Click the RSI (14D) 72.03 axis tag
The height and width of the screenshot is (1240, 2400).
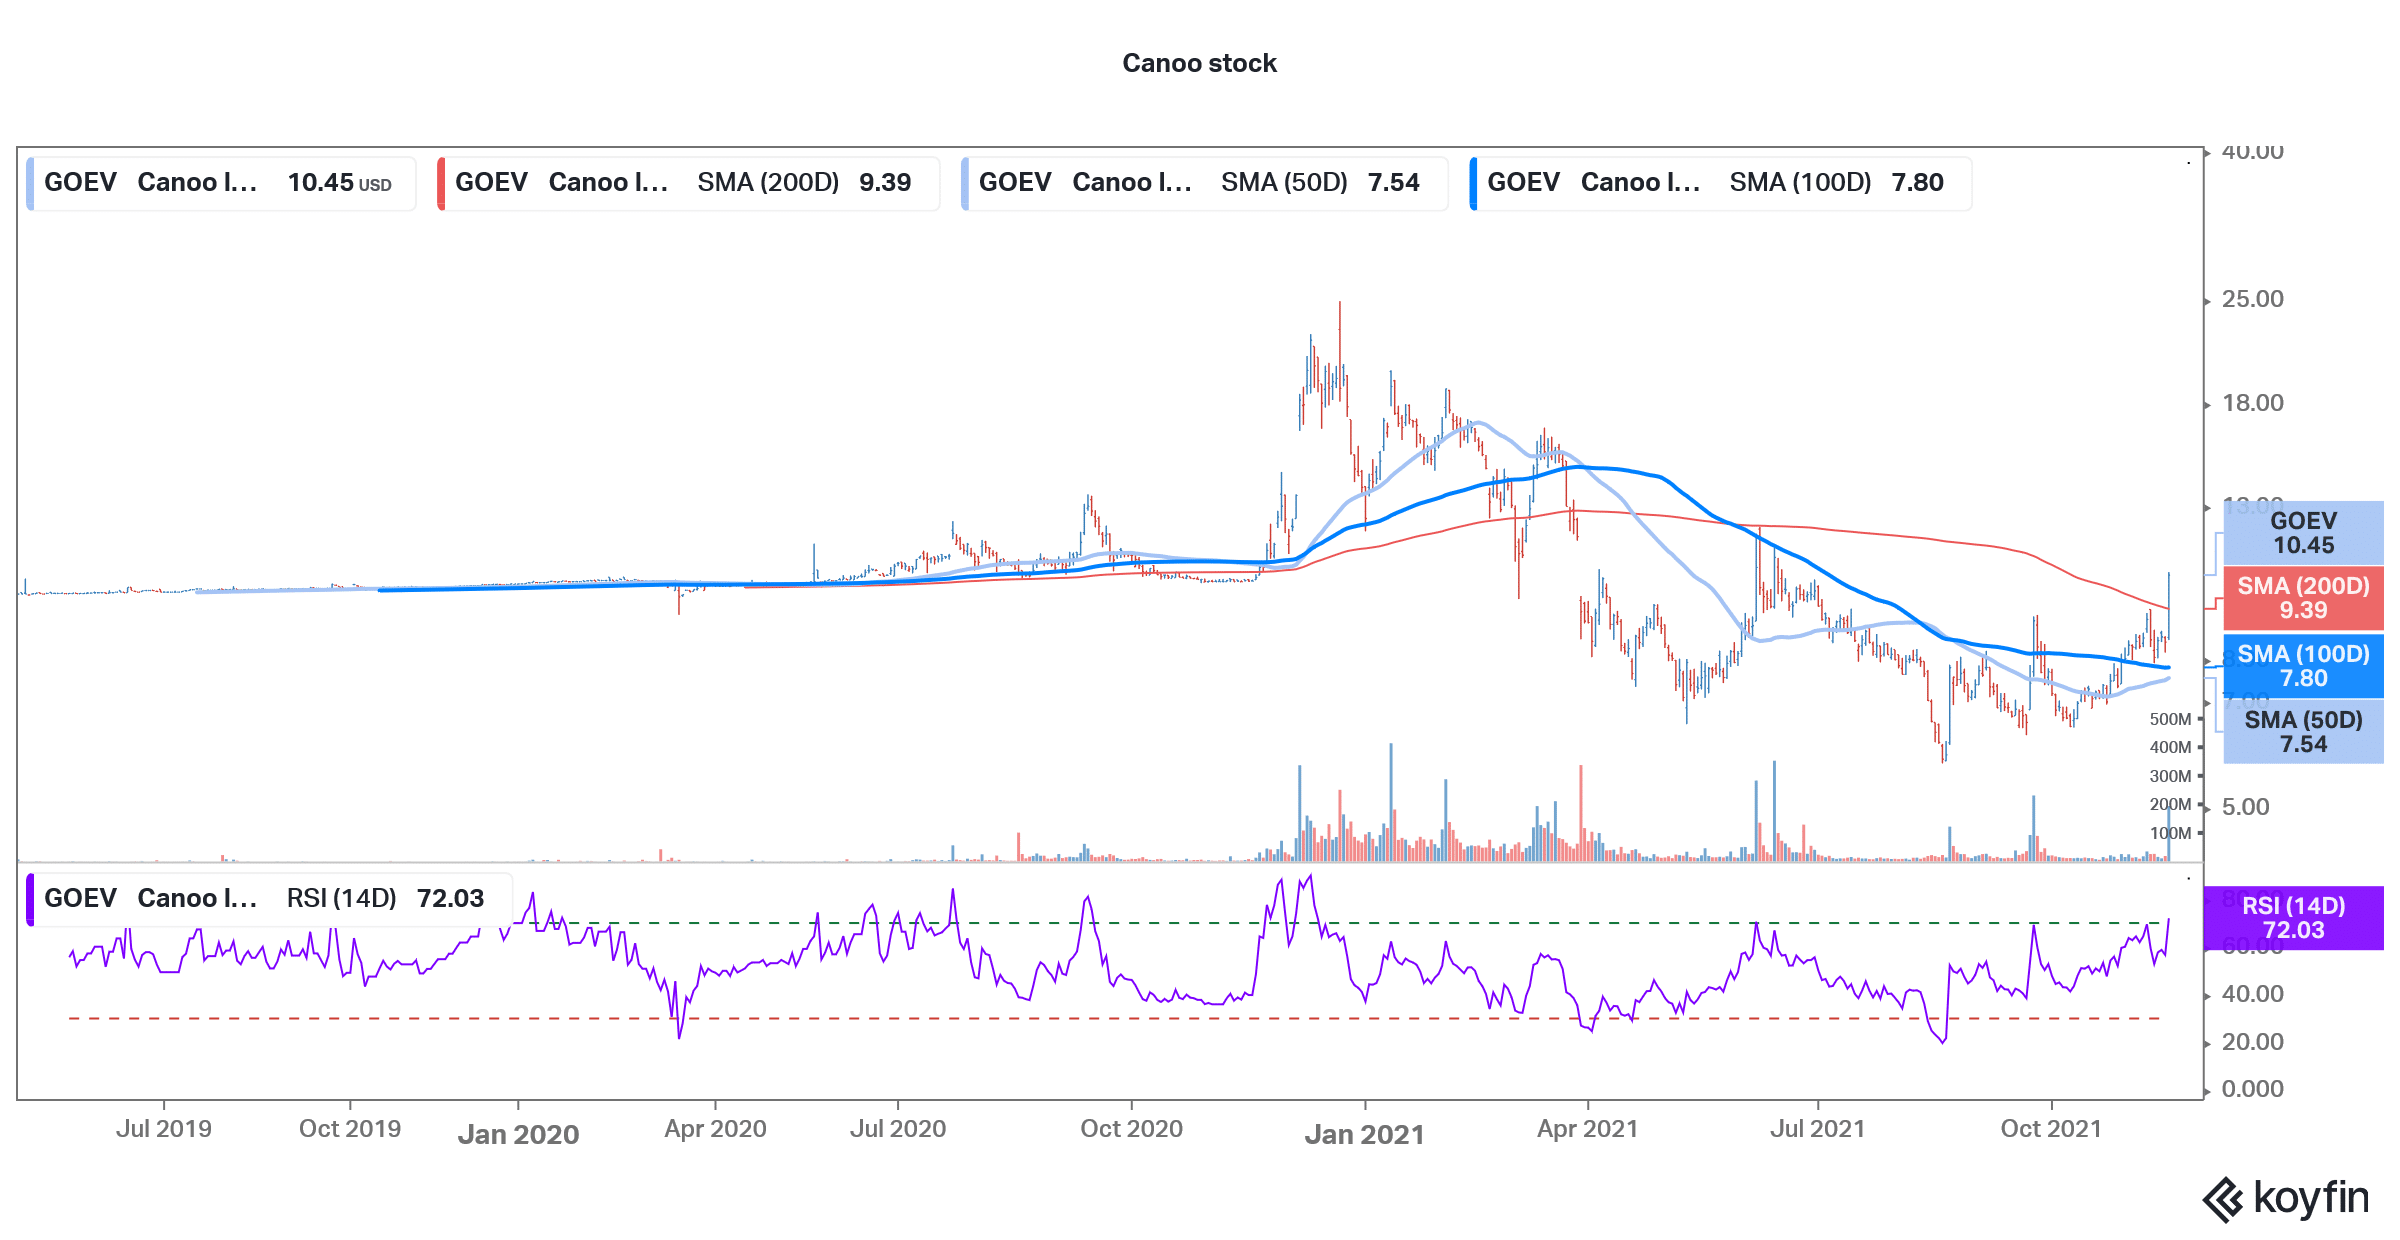(2293, 918)
